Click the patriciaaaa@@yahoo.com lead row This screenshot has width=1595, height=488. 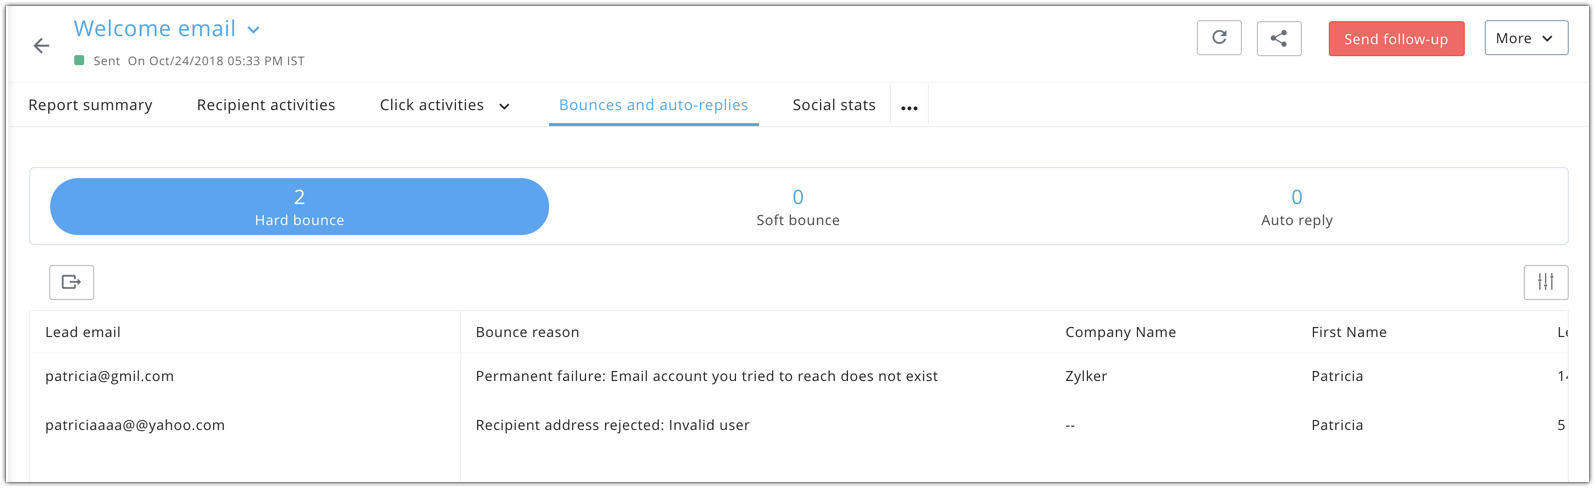click(x=135, y=425)
